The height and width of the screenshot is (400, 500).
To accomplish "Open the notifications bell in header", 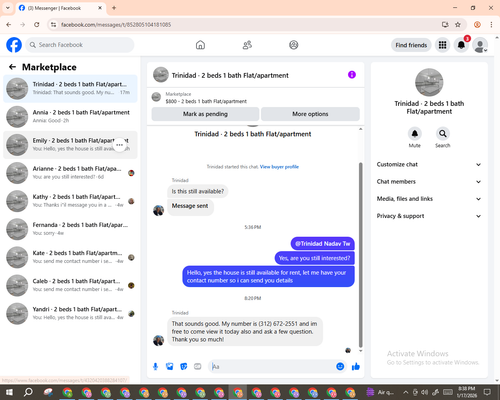I will tap(461, 45).
